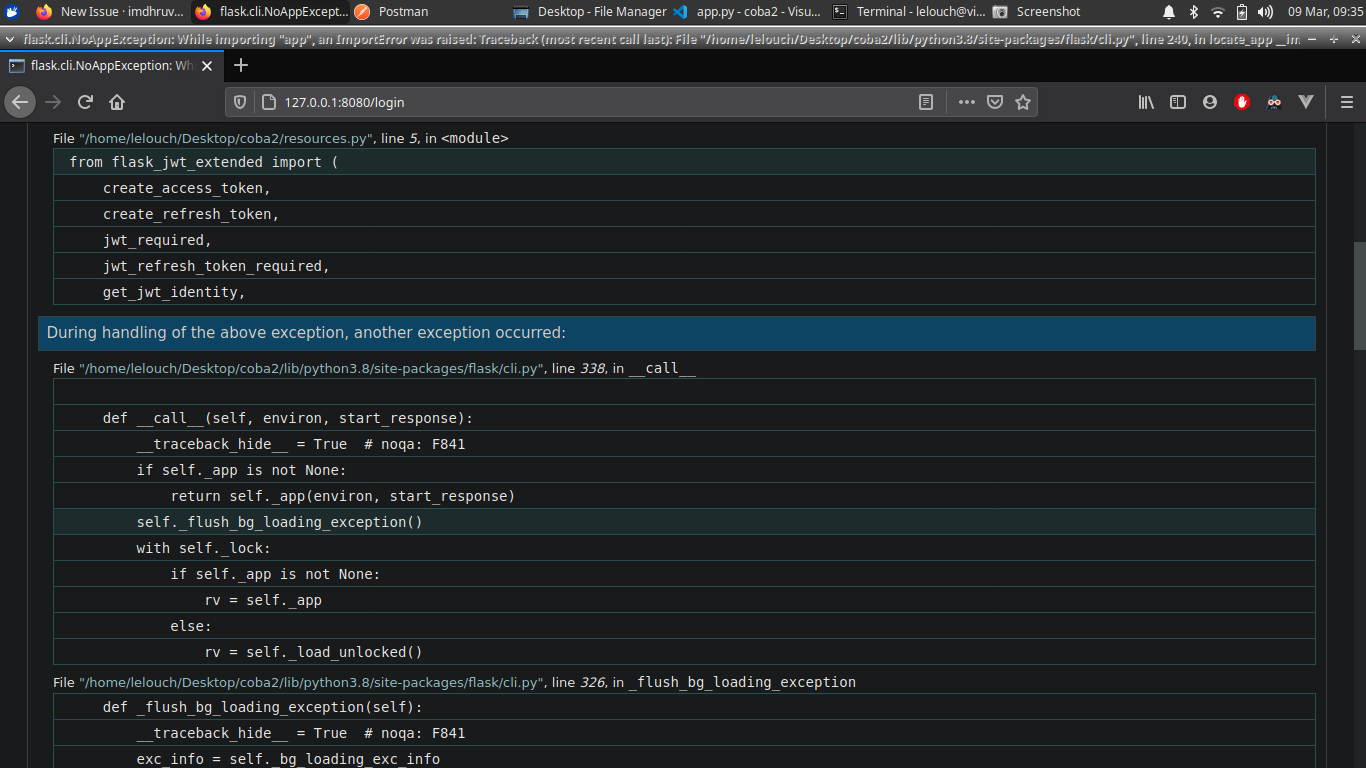The image size is (1366, 768).
Task: Switch to the Terminal taskbar window
Action: tap(908, 12)
